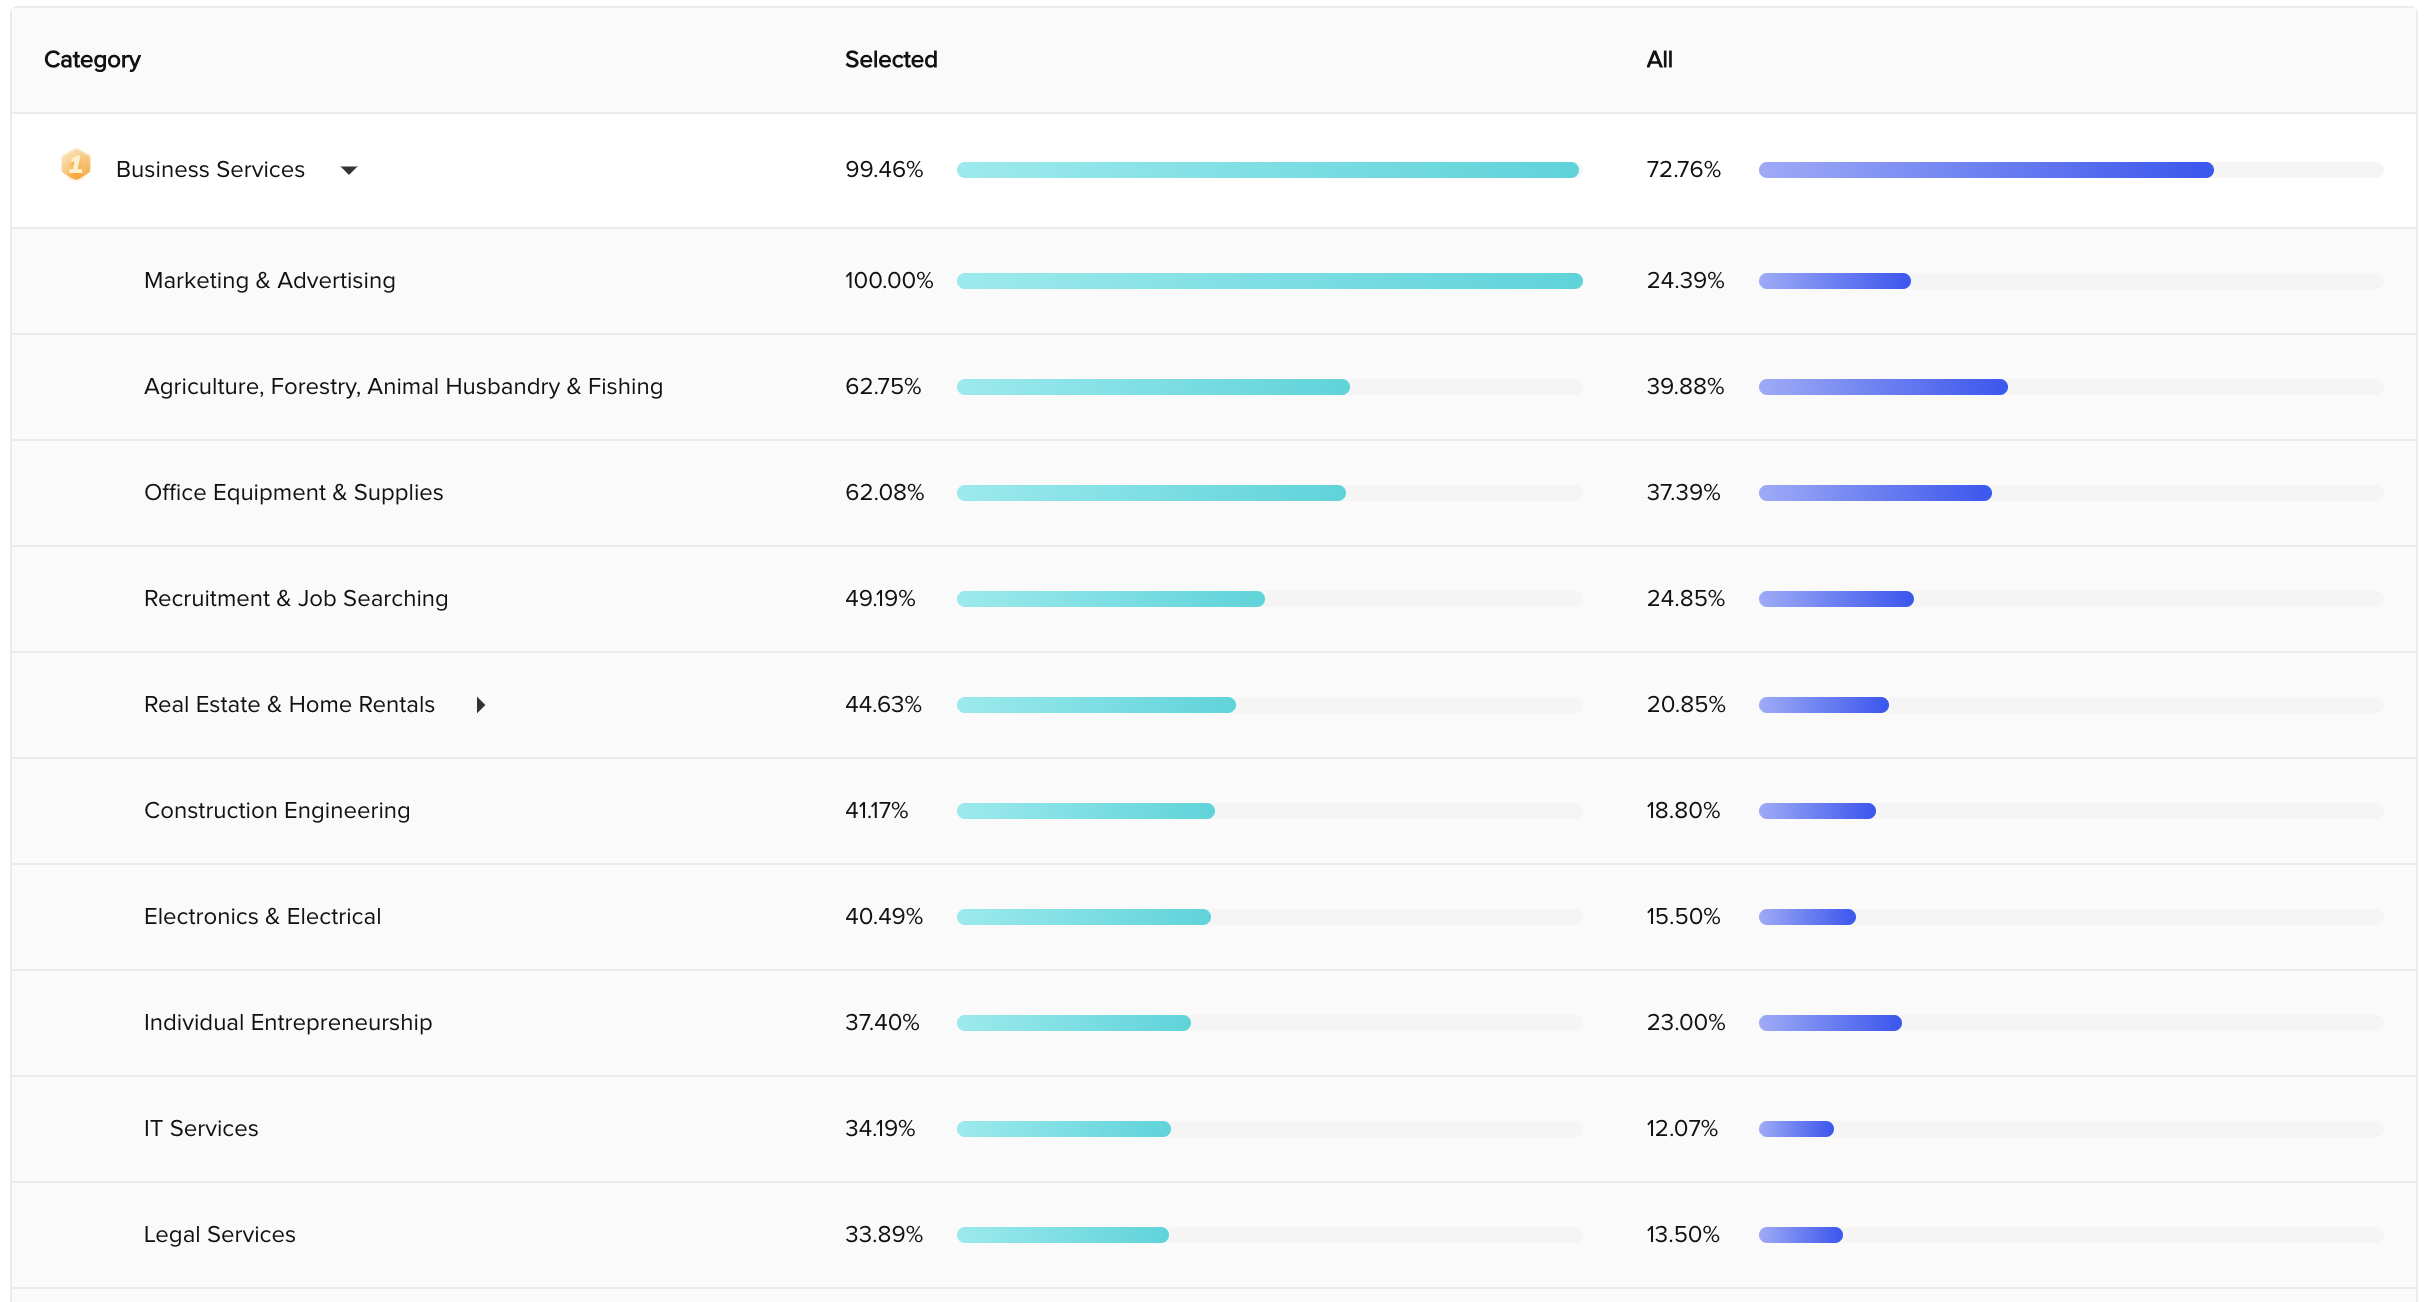The width and height of the screenshot is (2432, 1302).
Task: Select Construction Engineering row
Action: pos(1214,811)
